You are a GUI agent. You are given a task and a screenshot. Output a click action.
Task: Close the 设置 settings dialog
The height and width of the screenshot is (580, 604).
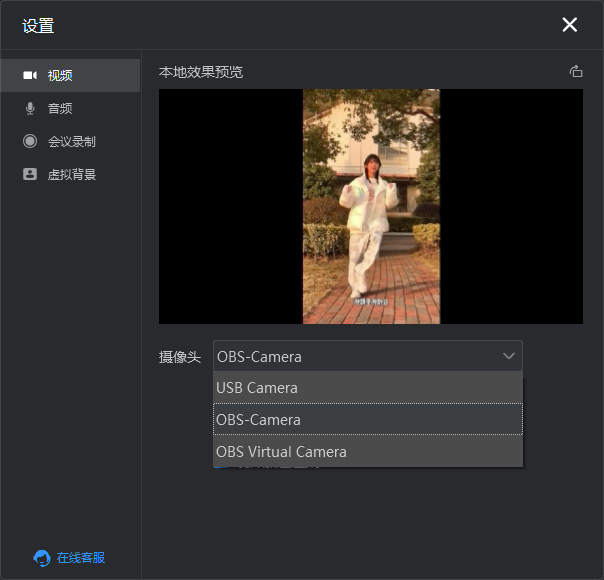click(570, 25)
